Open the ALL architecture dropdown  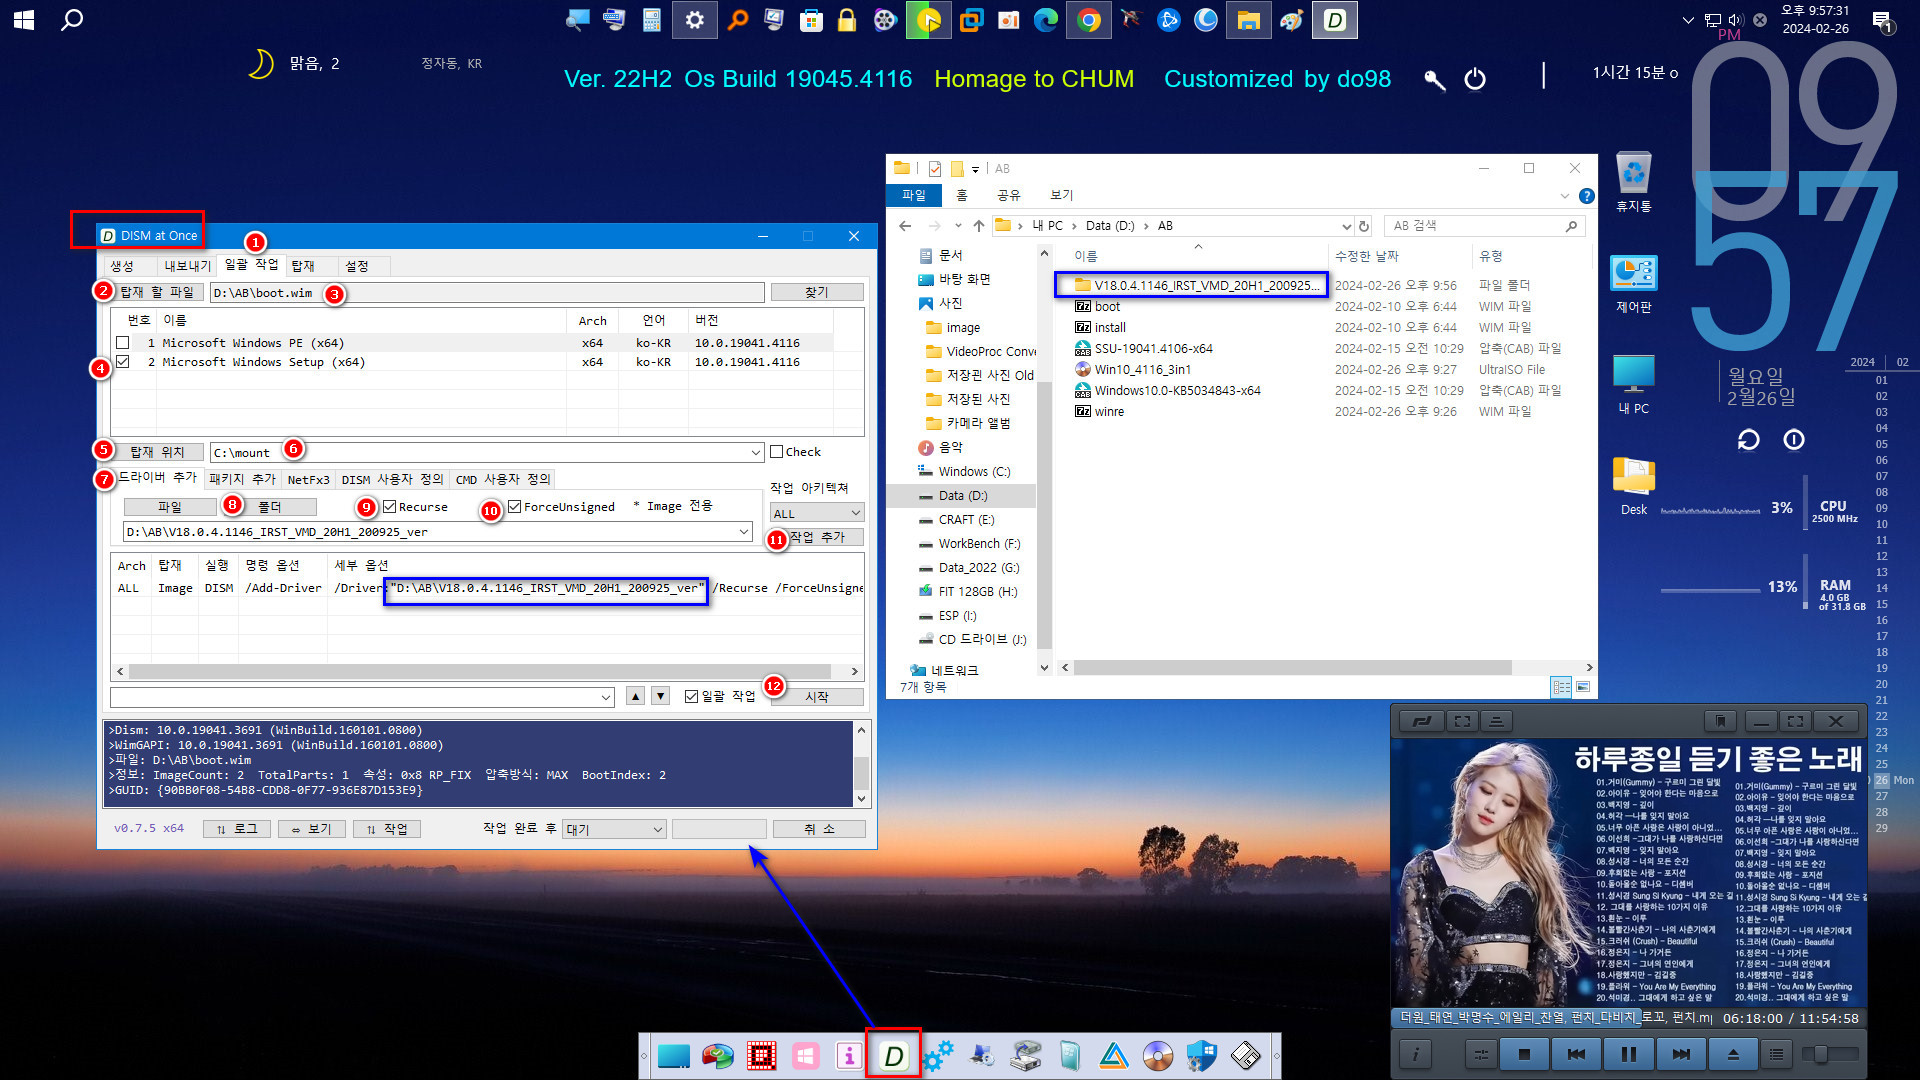855,513
